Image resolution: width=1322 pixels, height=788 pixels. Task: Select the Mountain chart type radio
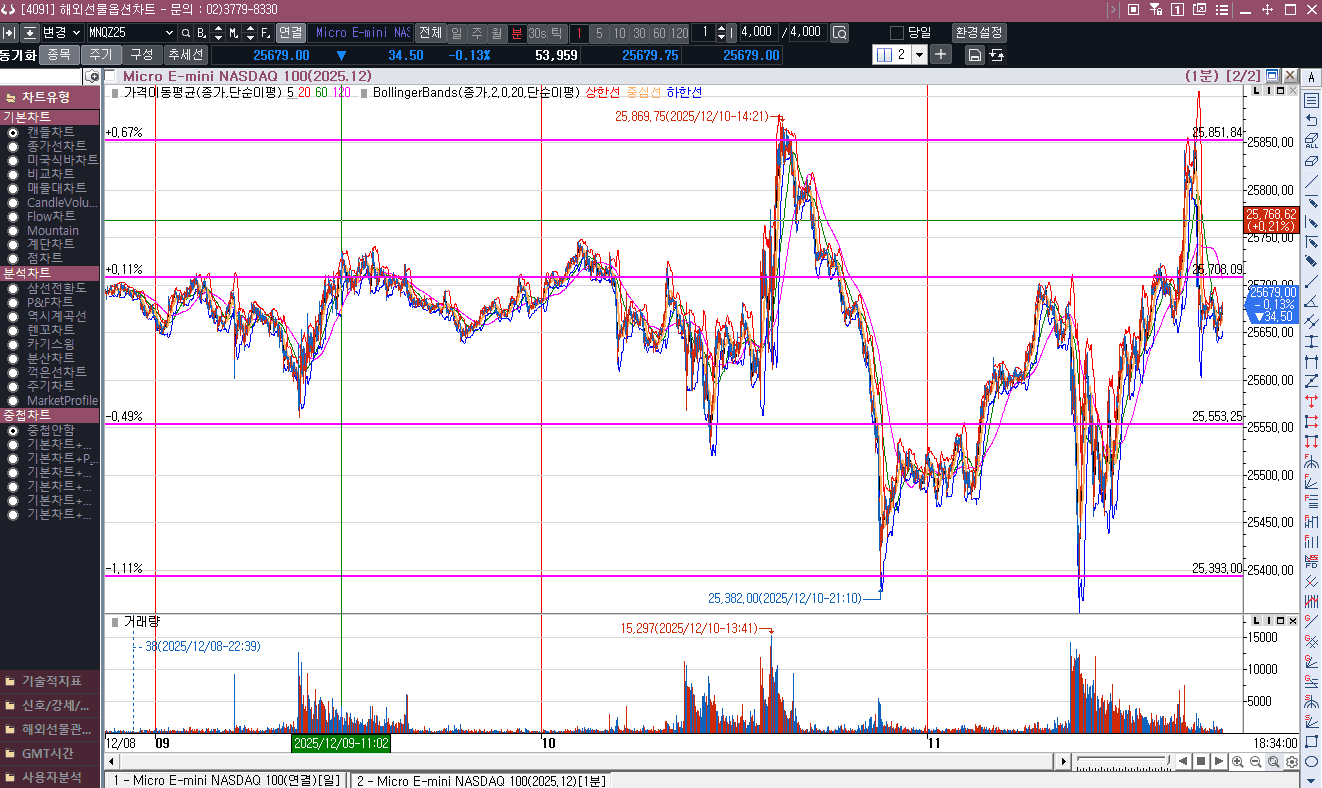pos(13,230)
